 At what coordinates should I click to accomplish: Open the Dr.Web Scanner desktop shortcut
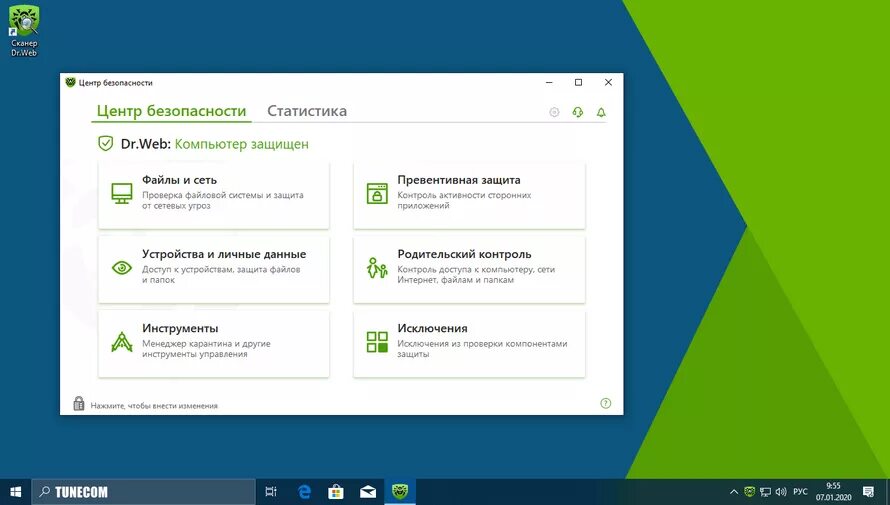point(24,30)
